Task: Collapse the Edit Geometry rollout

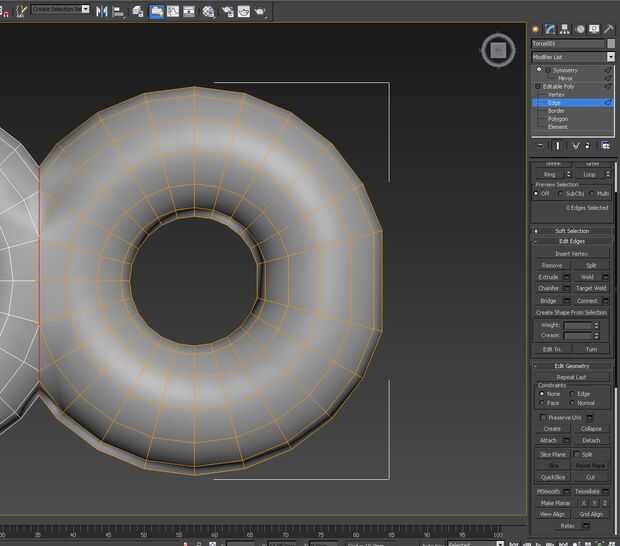Action: tap(572, 366)
